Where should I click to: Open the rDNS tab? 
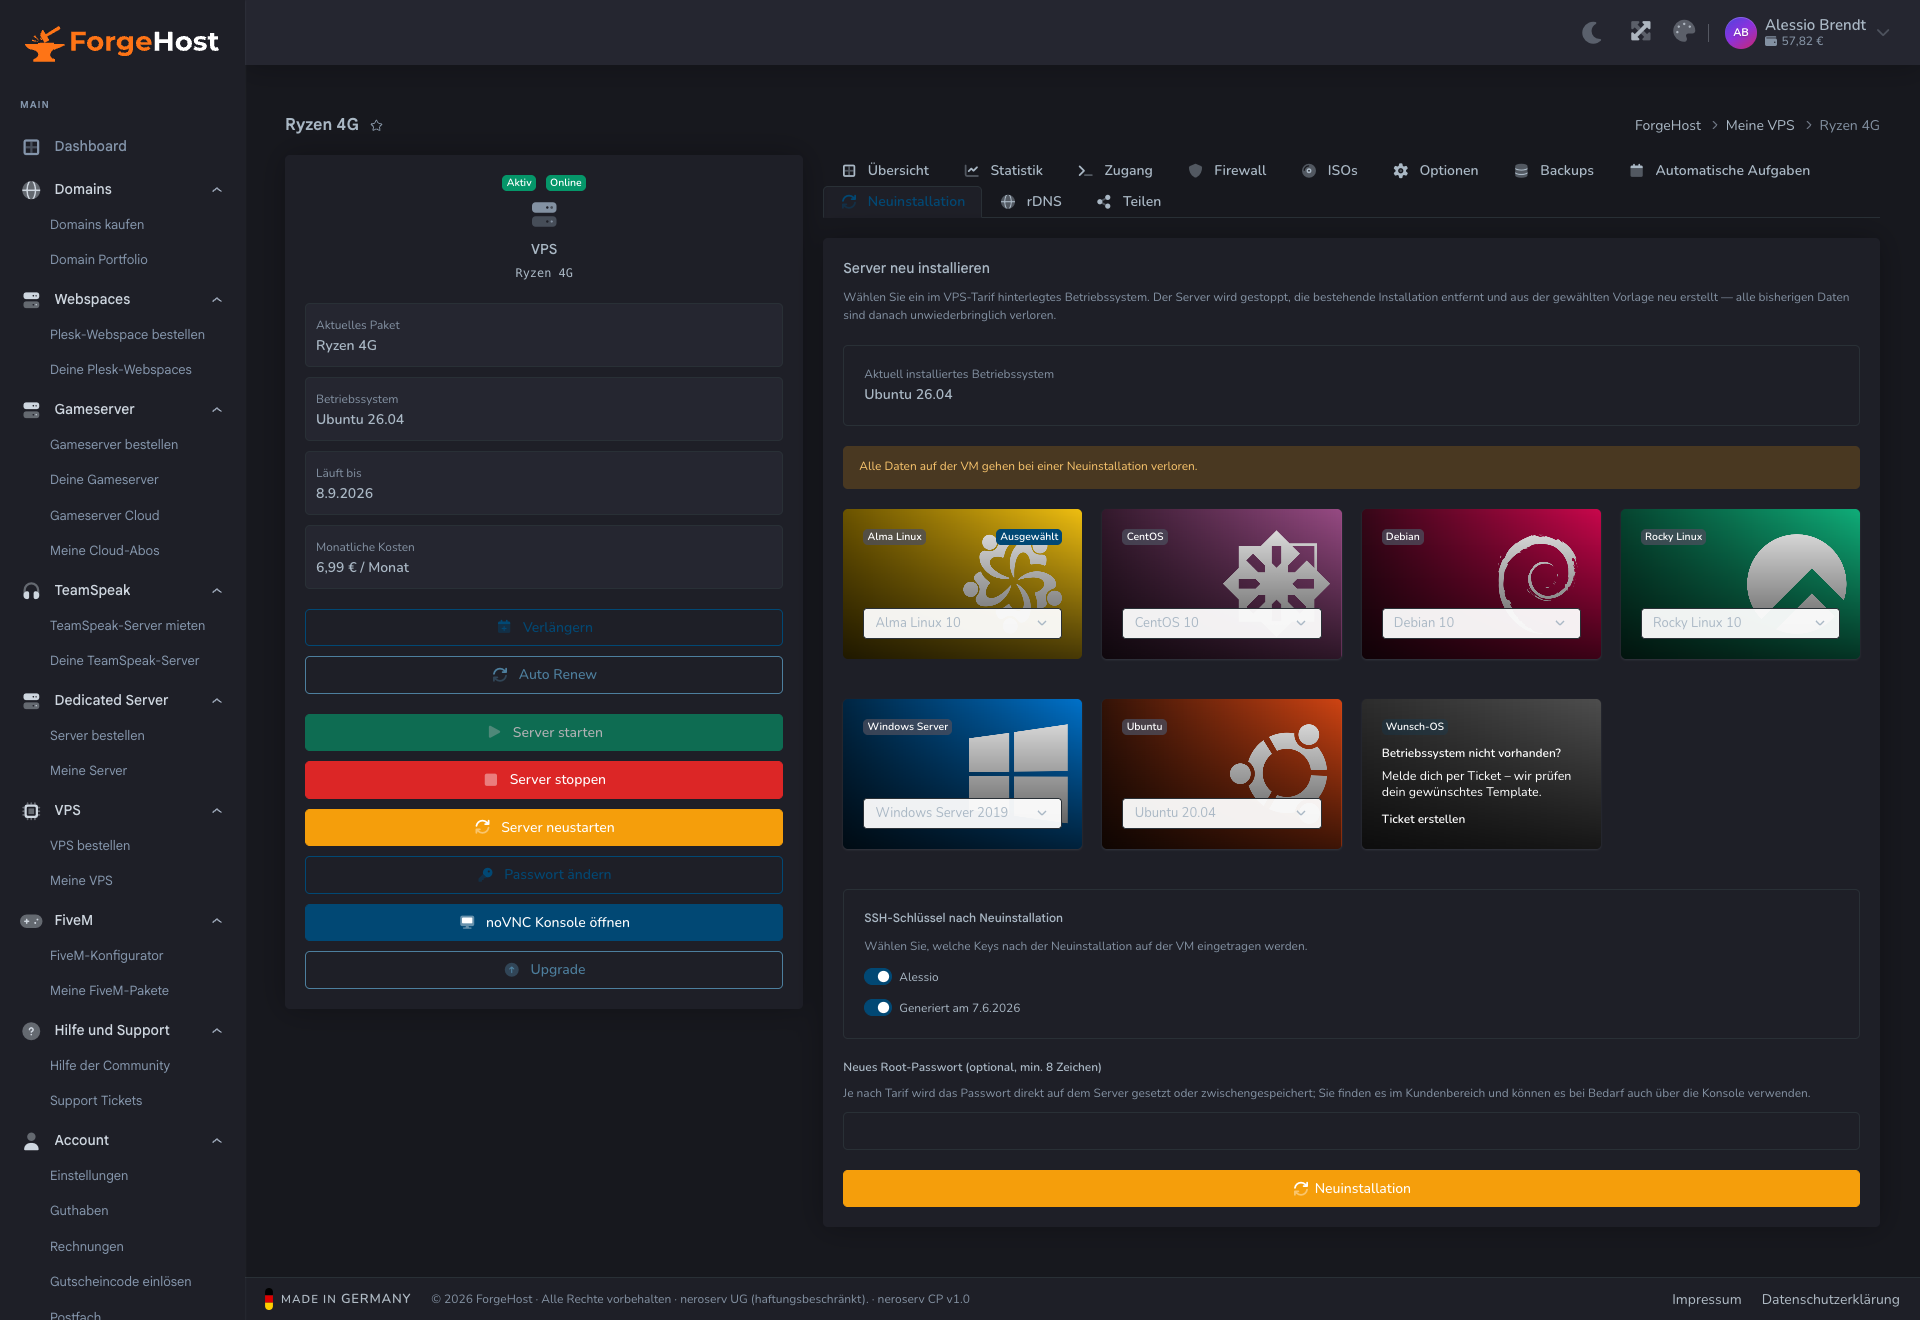(x=1031, y=202)
